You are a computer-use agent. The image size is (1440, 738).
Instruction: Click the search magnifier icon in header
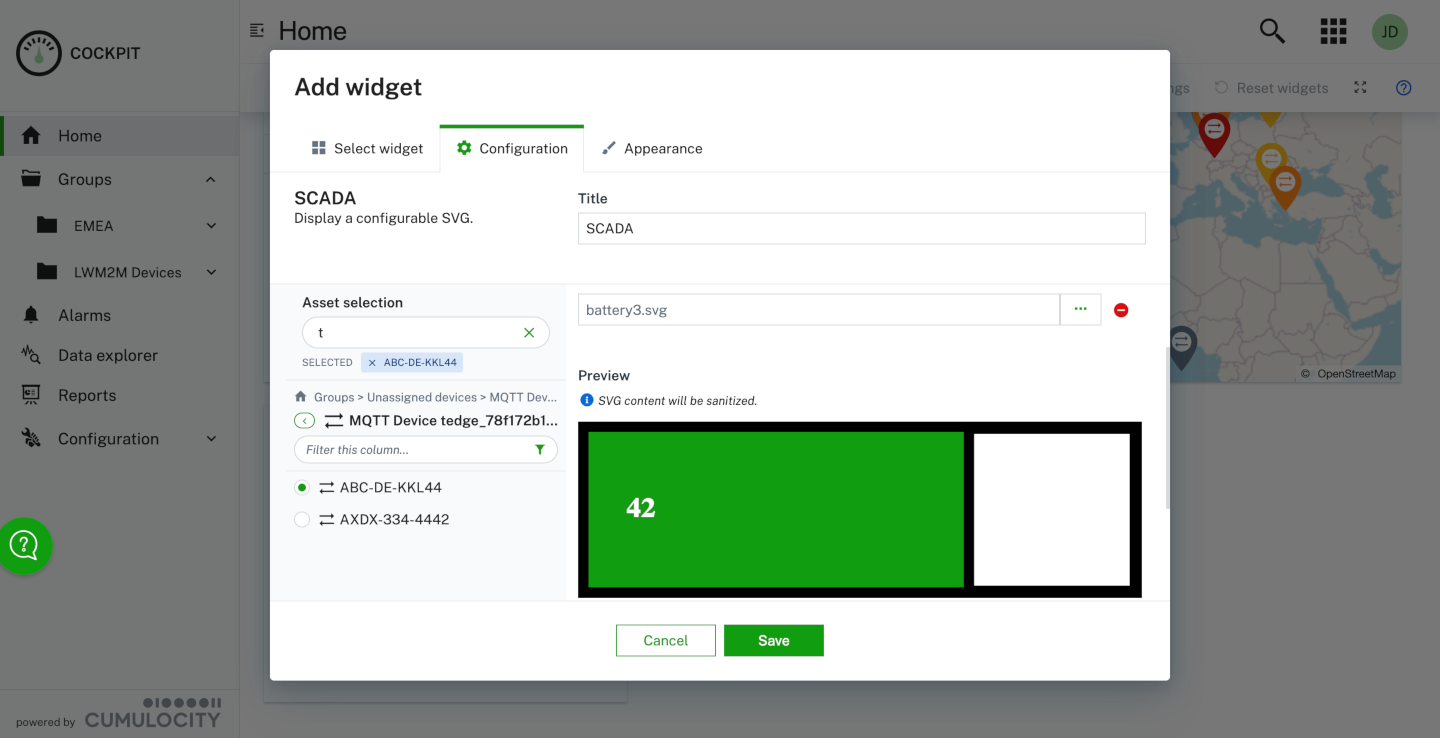coord(1271,31)
